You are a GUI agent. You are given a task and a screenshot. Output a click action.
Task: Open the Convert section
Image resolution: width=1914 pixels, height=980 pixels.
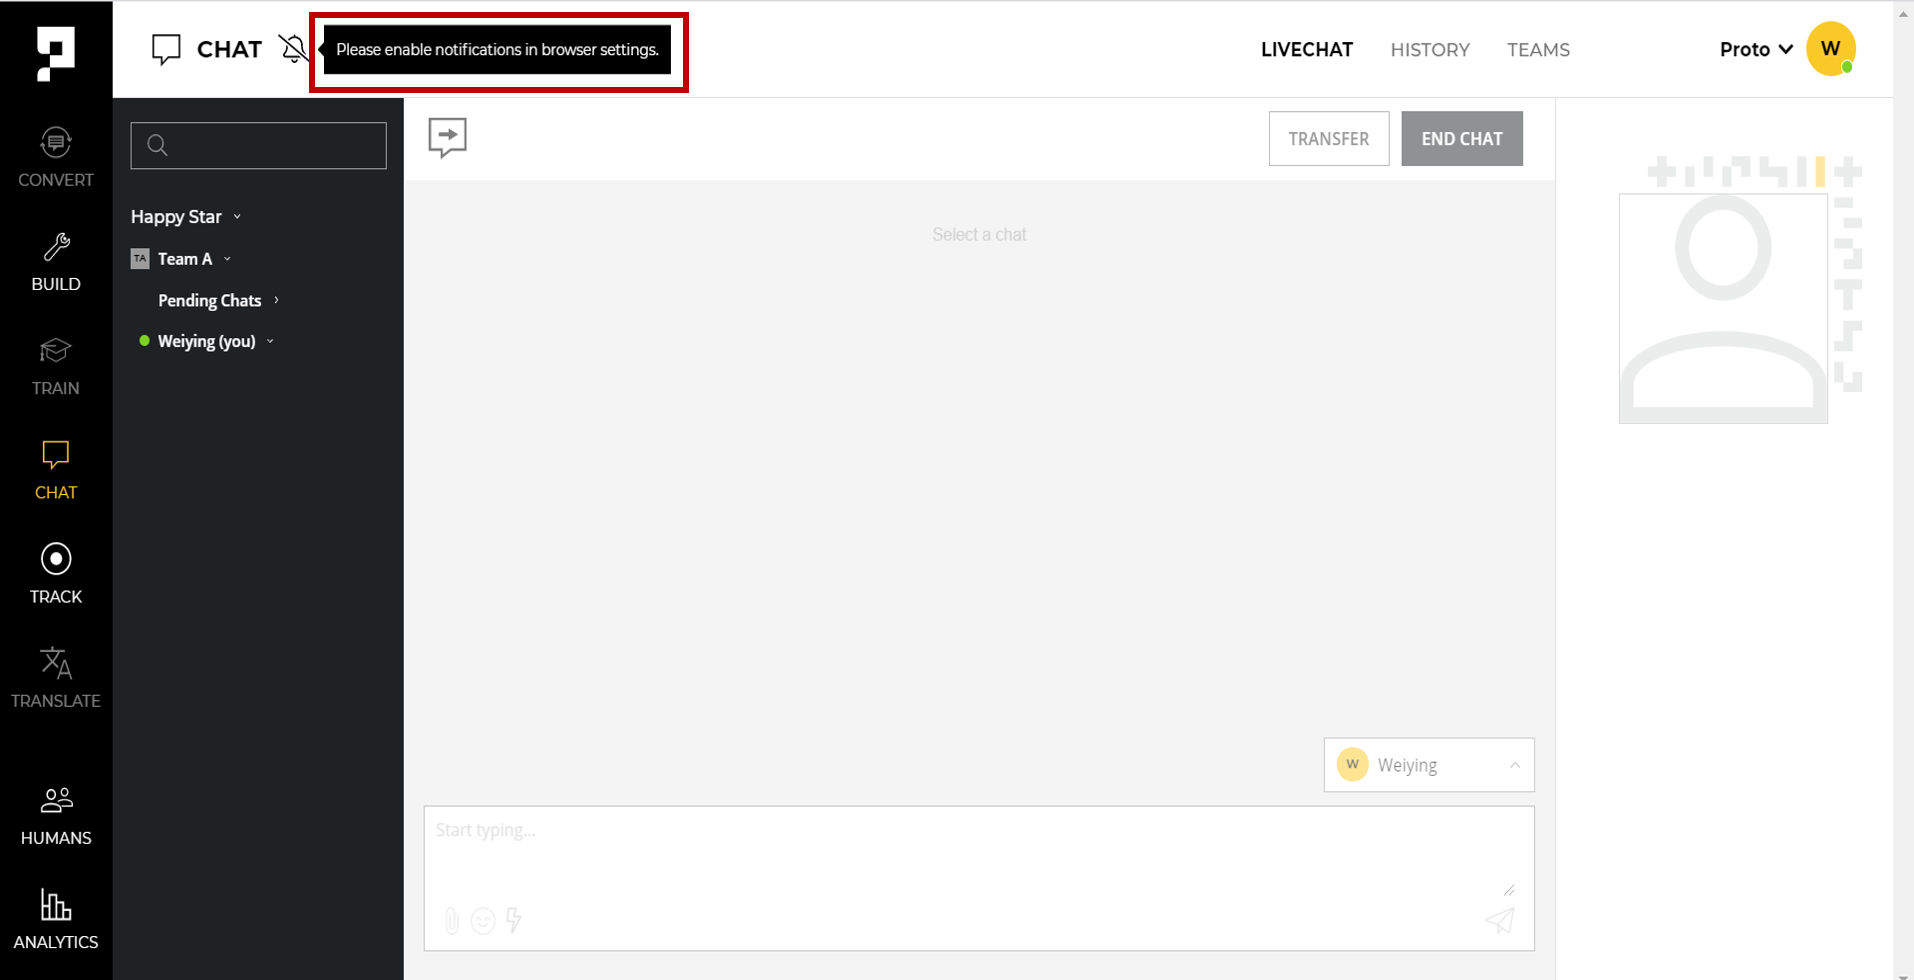point(56,157)
